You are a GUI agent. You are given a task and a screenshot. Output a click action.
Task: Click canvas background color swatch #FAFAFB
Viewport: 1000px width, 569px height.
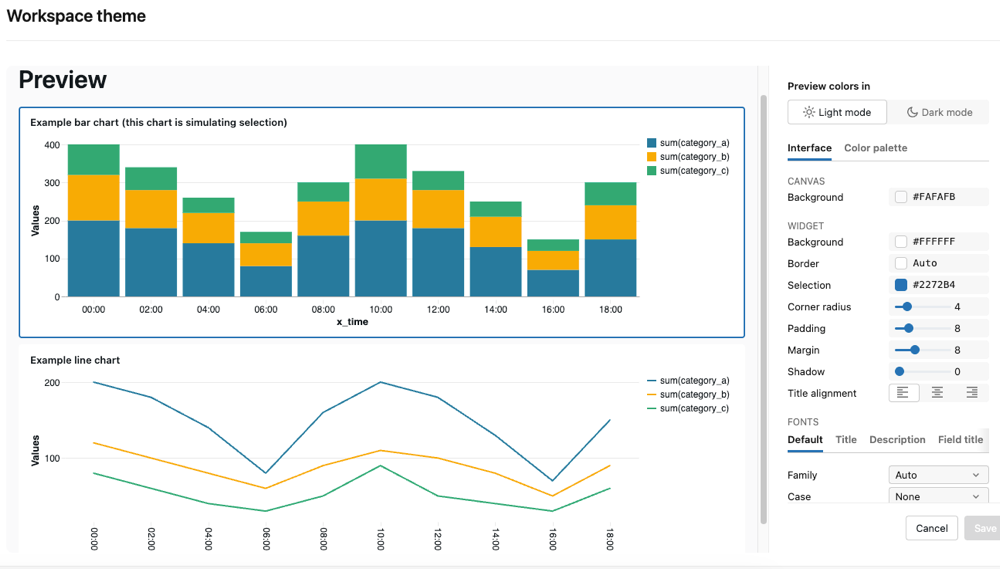tap(901, 197)
